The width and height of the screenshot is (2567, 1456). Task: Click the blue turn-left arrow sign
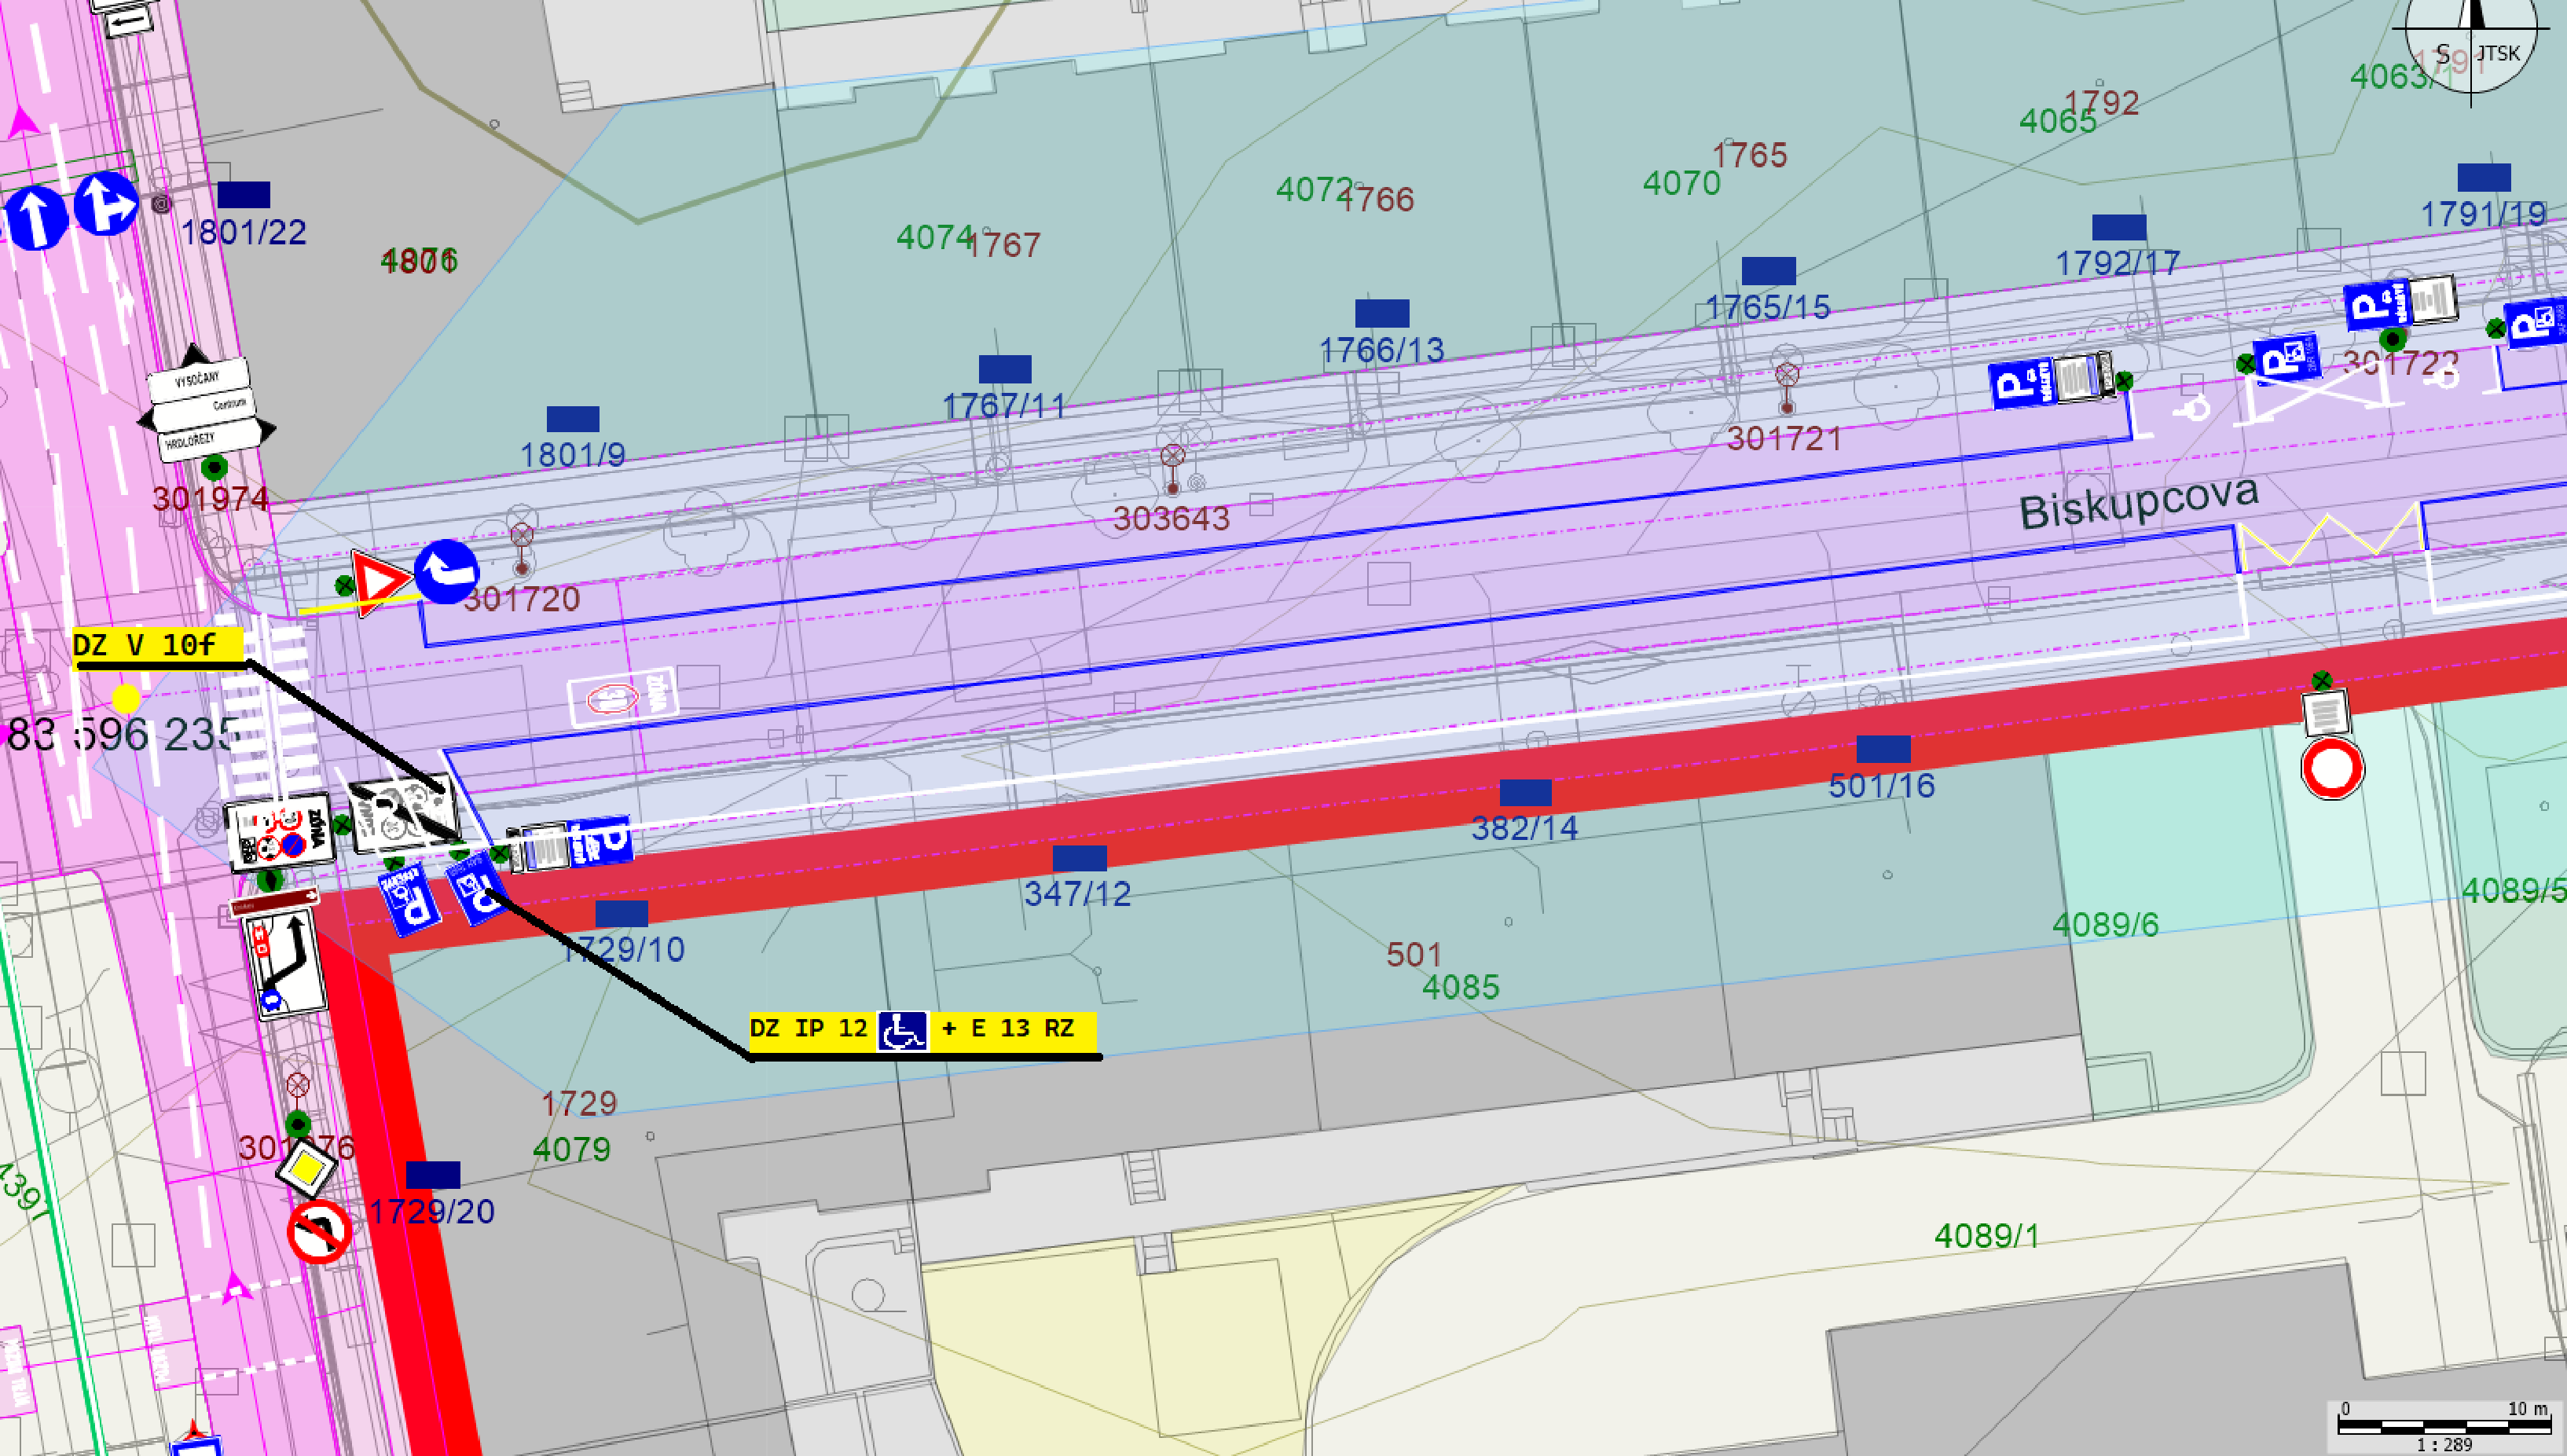click(446, 571)
